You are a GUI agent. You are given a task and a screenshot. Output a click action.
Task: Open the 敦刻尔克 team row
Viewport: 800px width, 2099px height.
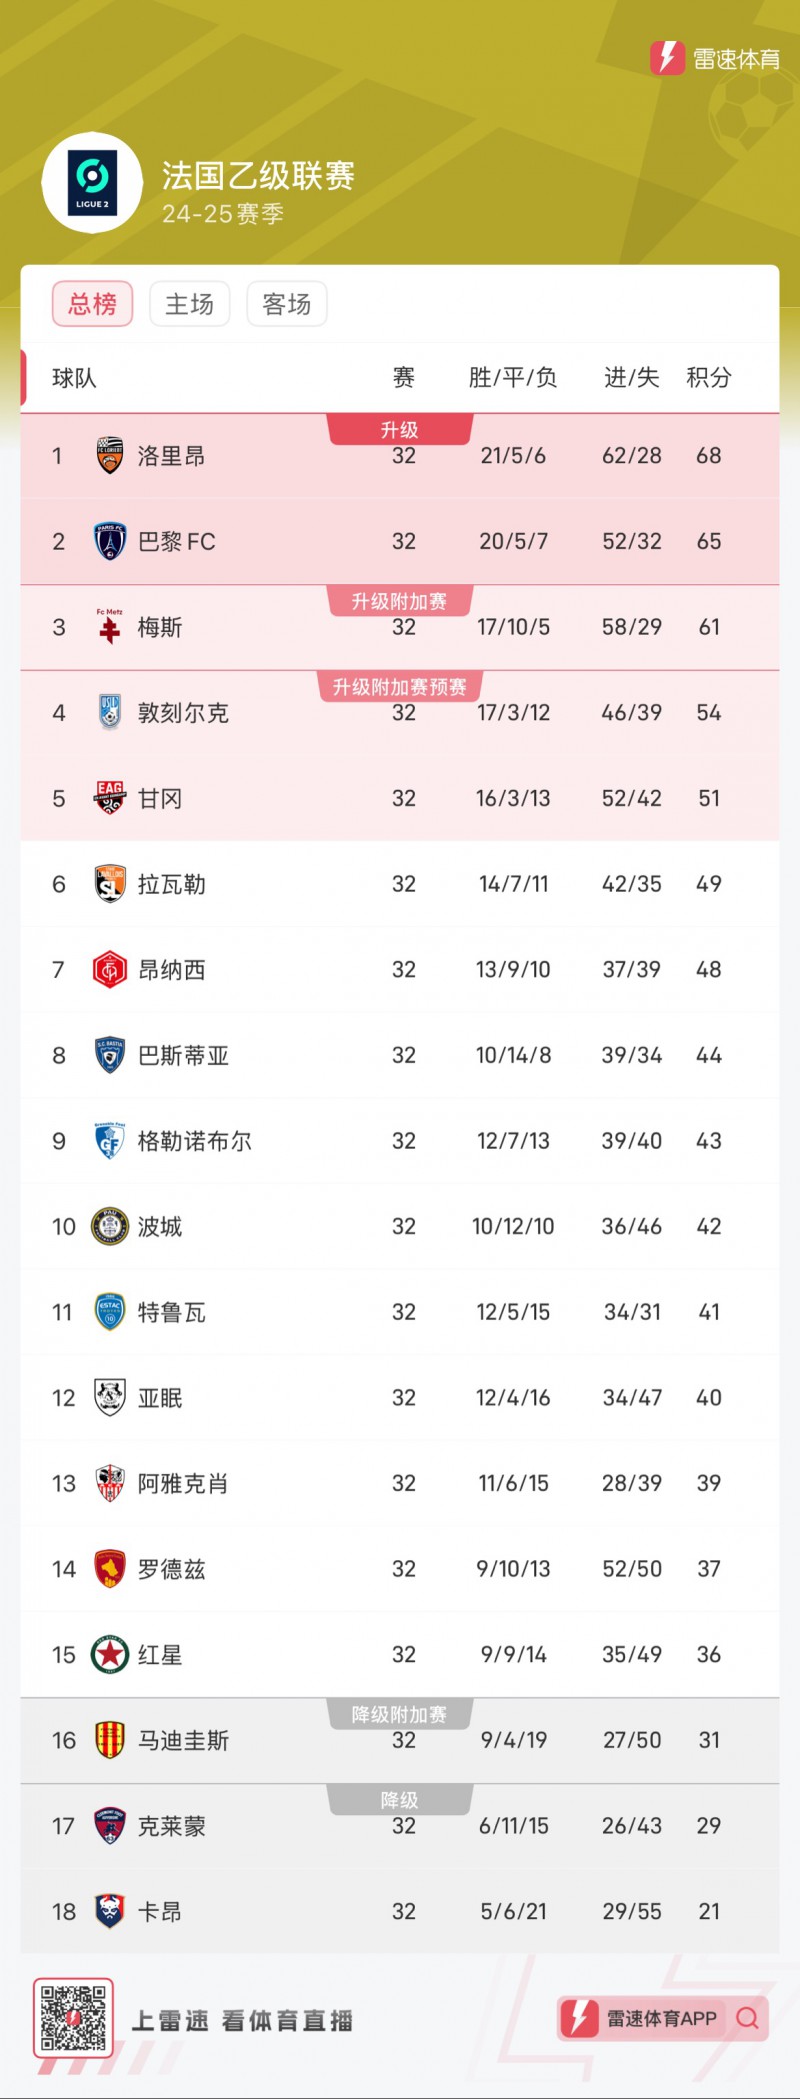pyautogui.click(x=400, y=713)
